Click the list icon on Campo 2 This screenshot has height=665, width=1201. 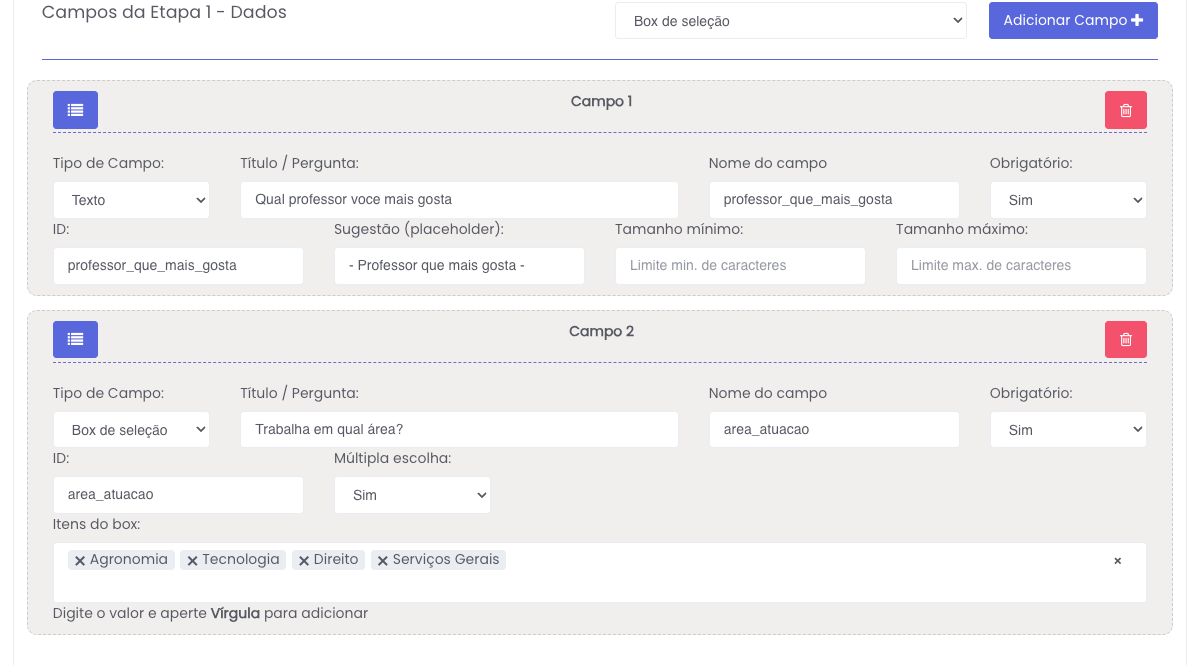pyautogui.click(x=75, y=340)
